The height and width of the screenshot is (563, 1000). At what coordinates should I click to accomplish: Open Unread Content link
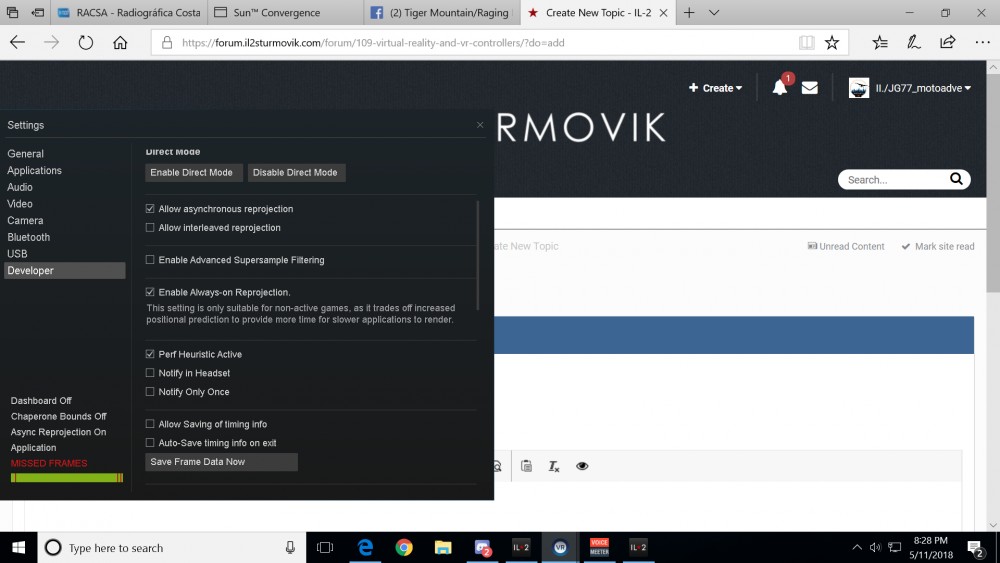846,246
